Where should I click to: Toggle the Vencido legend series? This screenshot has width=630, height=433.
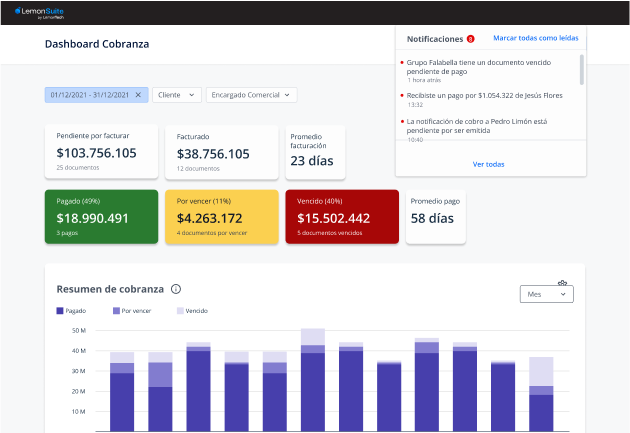coord(192,311)
